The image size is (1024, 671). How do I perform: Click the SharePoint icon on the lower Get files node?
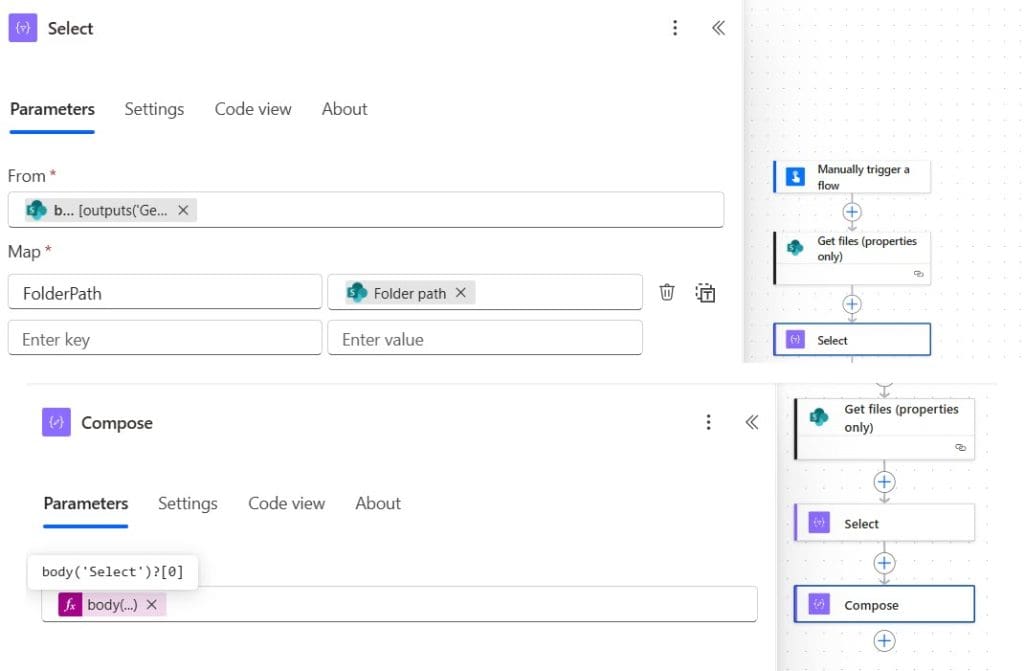[819, 416]
